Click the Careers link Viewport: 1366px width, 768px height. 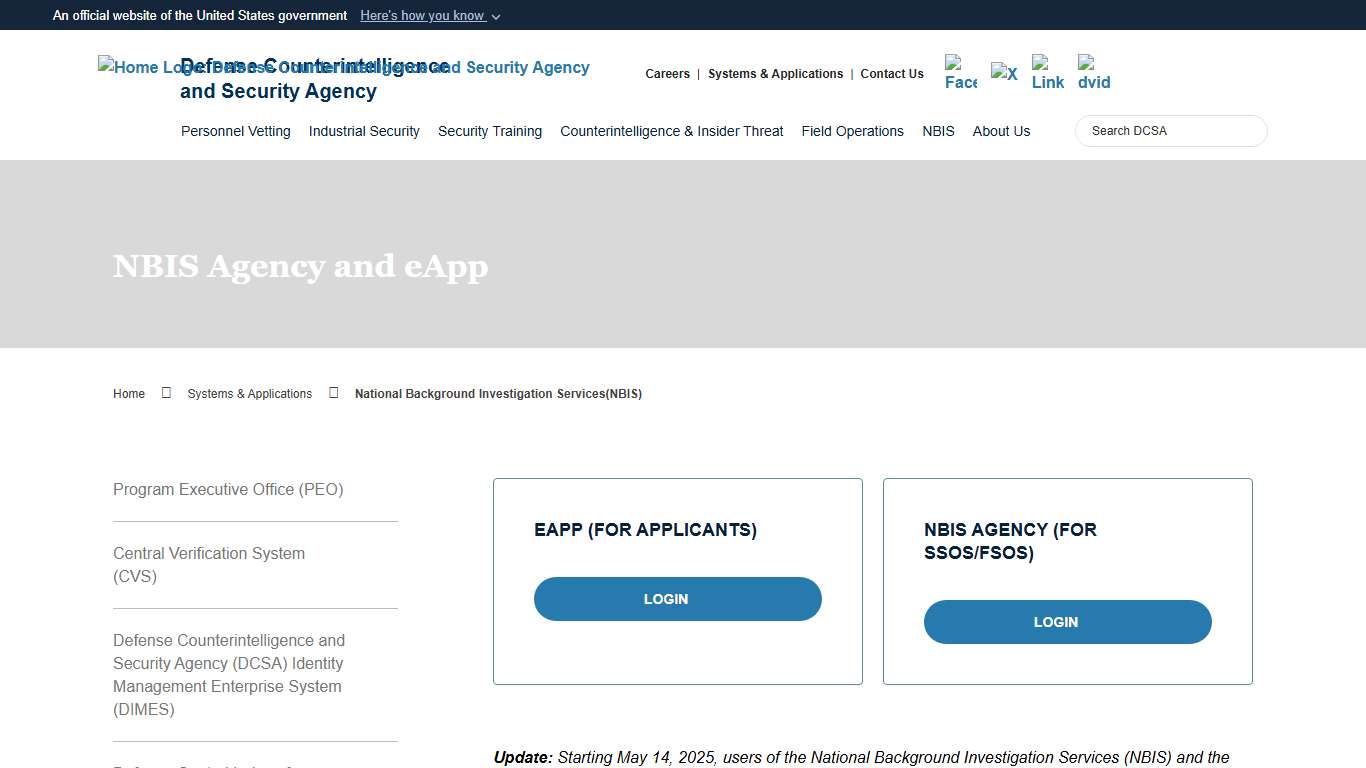click(x=667, y=74)
